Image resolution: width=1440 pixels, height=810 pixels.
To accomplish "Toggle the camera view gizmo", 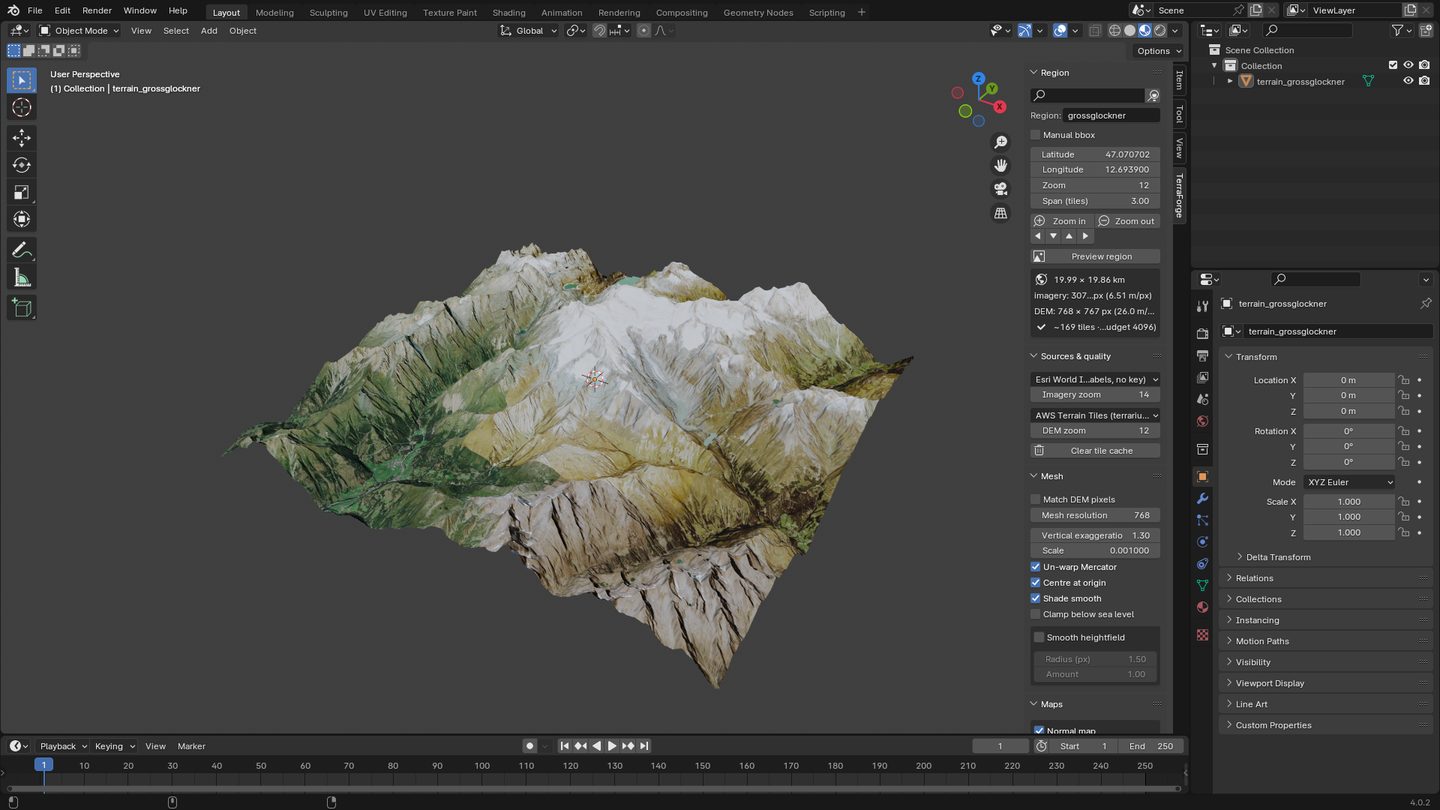I will pos(1001,189).
